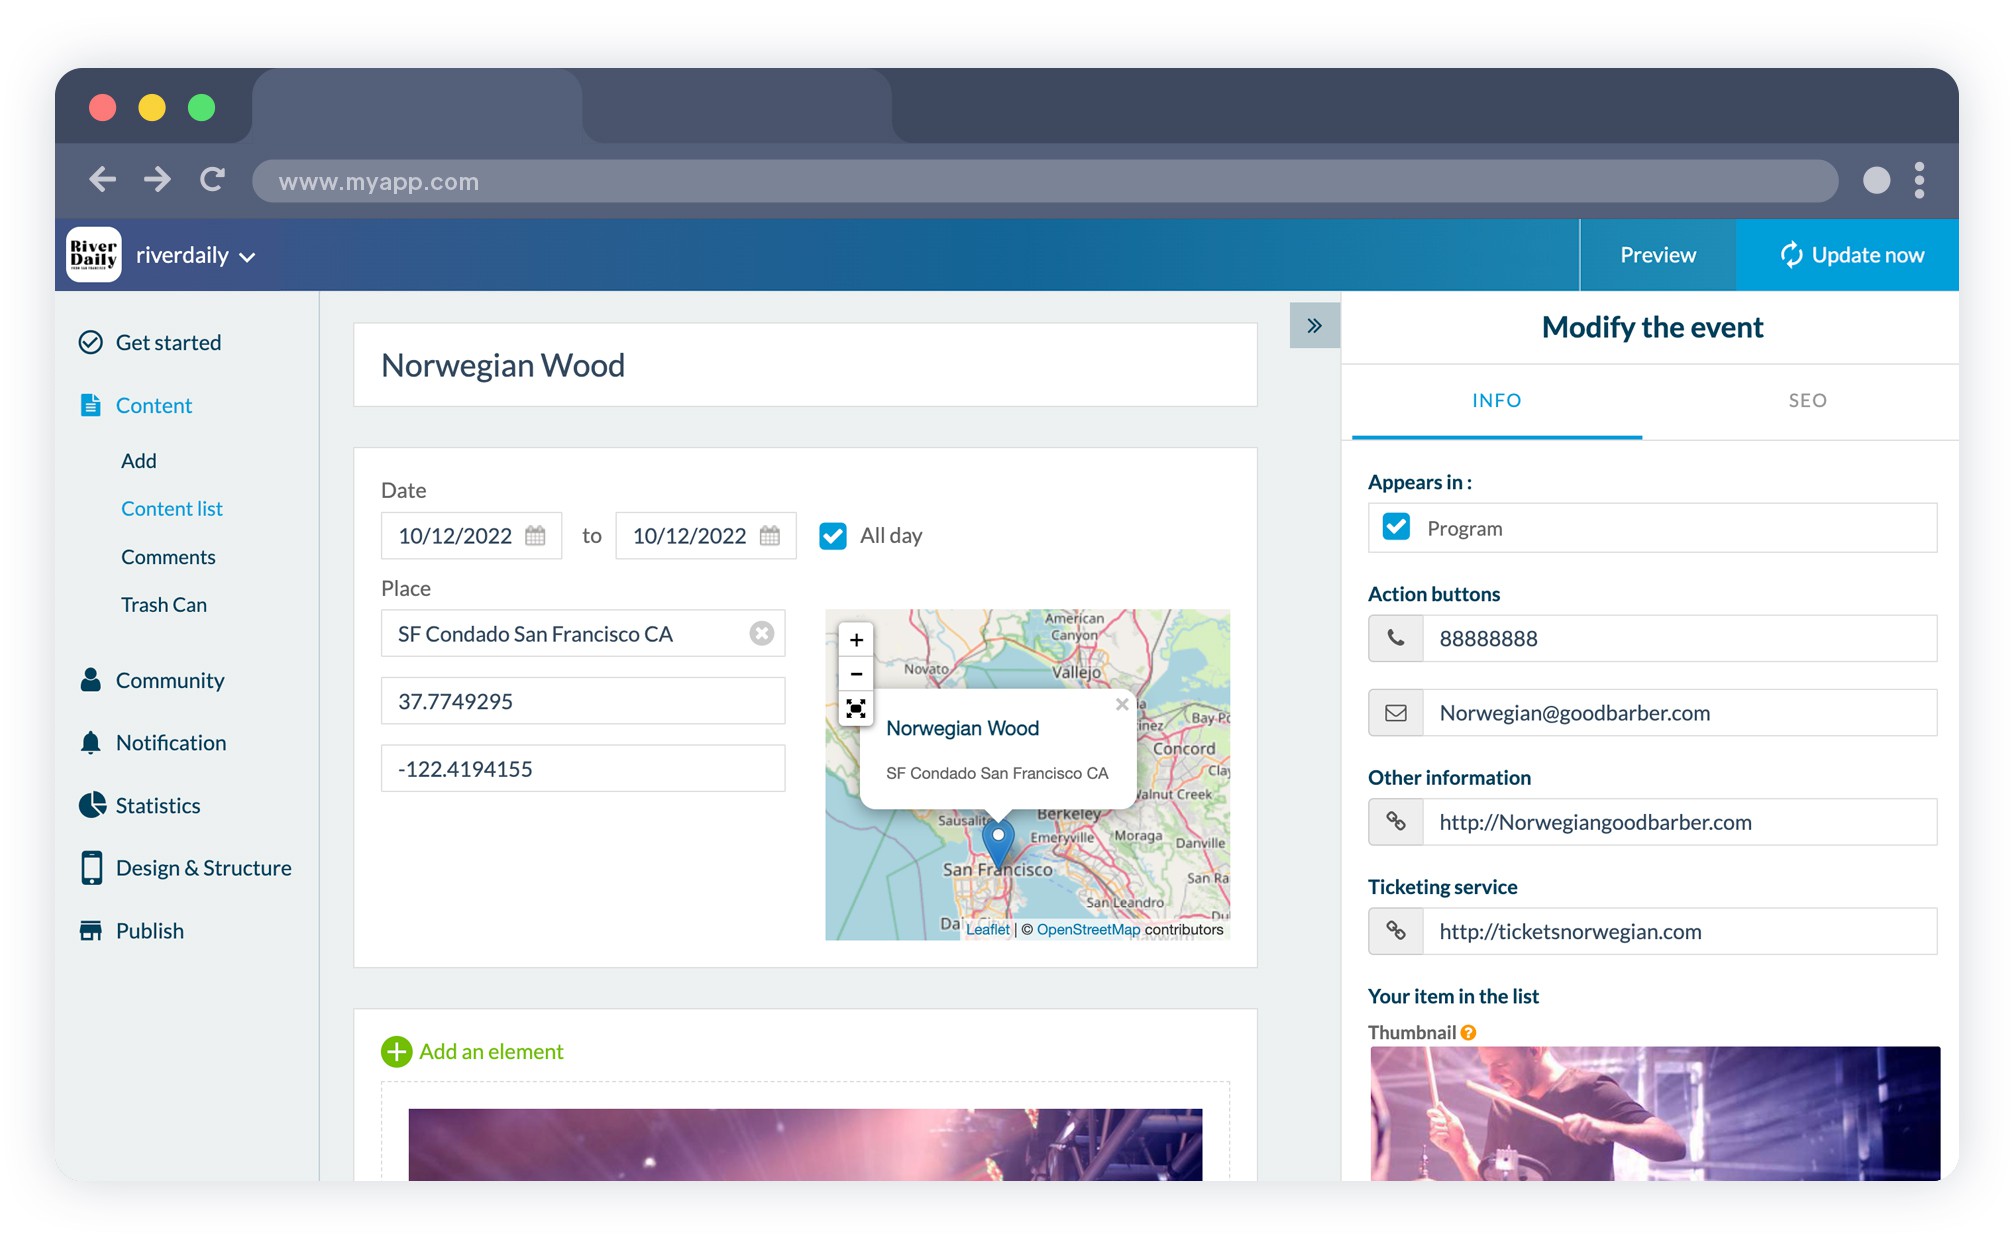Open the Notification bell section
The width and height of the screenshot is (2016, 1260).
point(170,742)
